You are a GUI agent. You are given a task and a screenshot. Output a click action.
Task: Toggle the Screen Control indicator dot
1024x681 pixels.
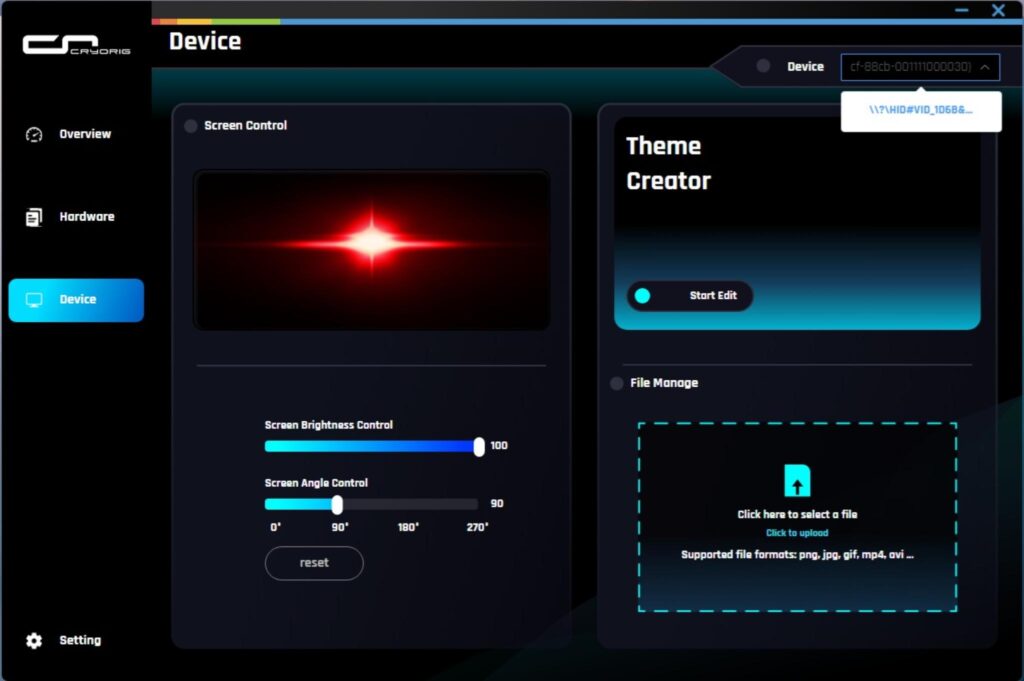(191, 126)
